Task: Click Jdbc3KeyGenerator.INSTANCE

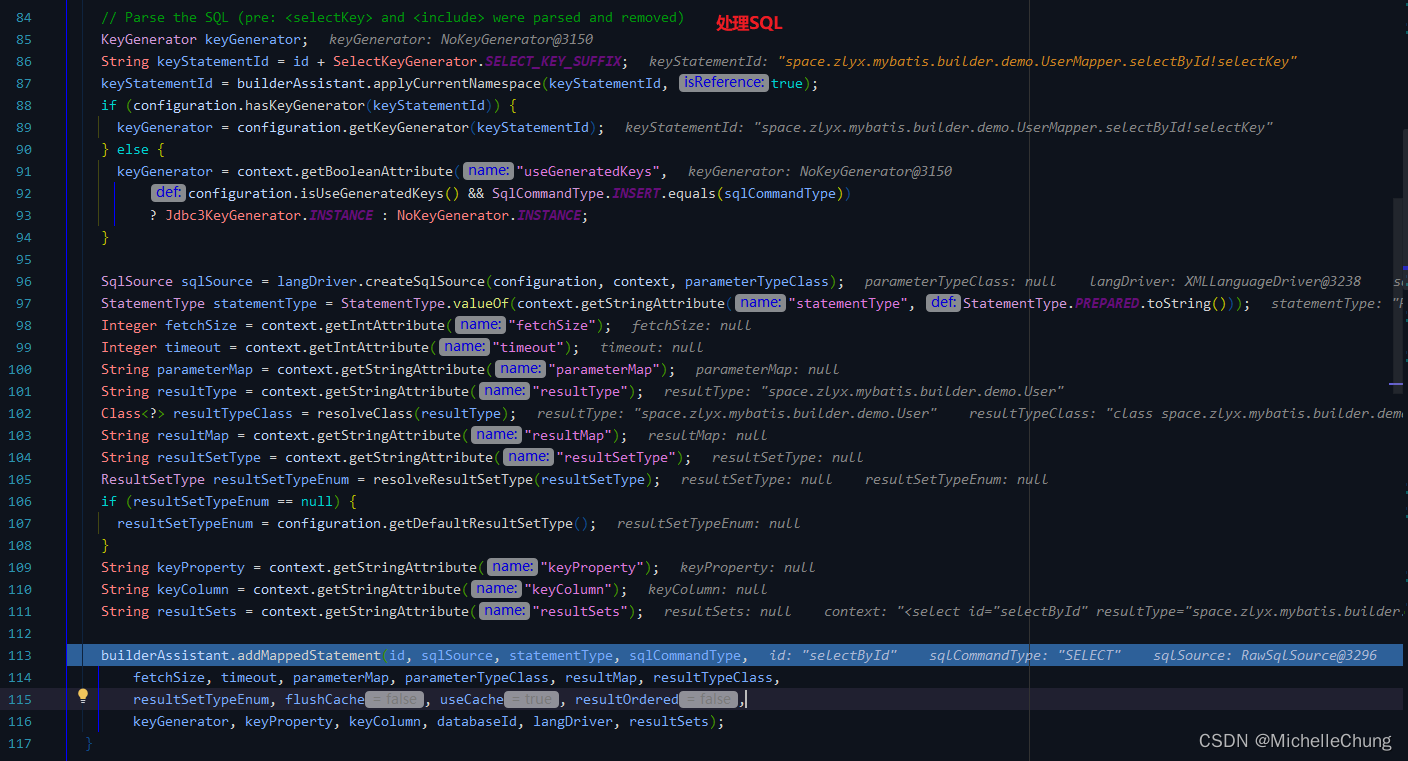Action: [269, 215]
